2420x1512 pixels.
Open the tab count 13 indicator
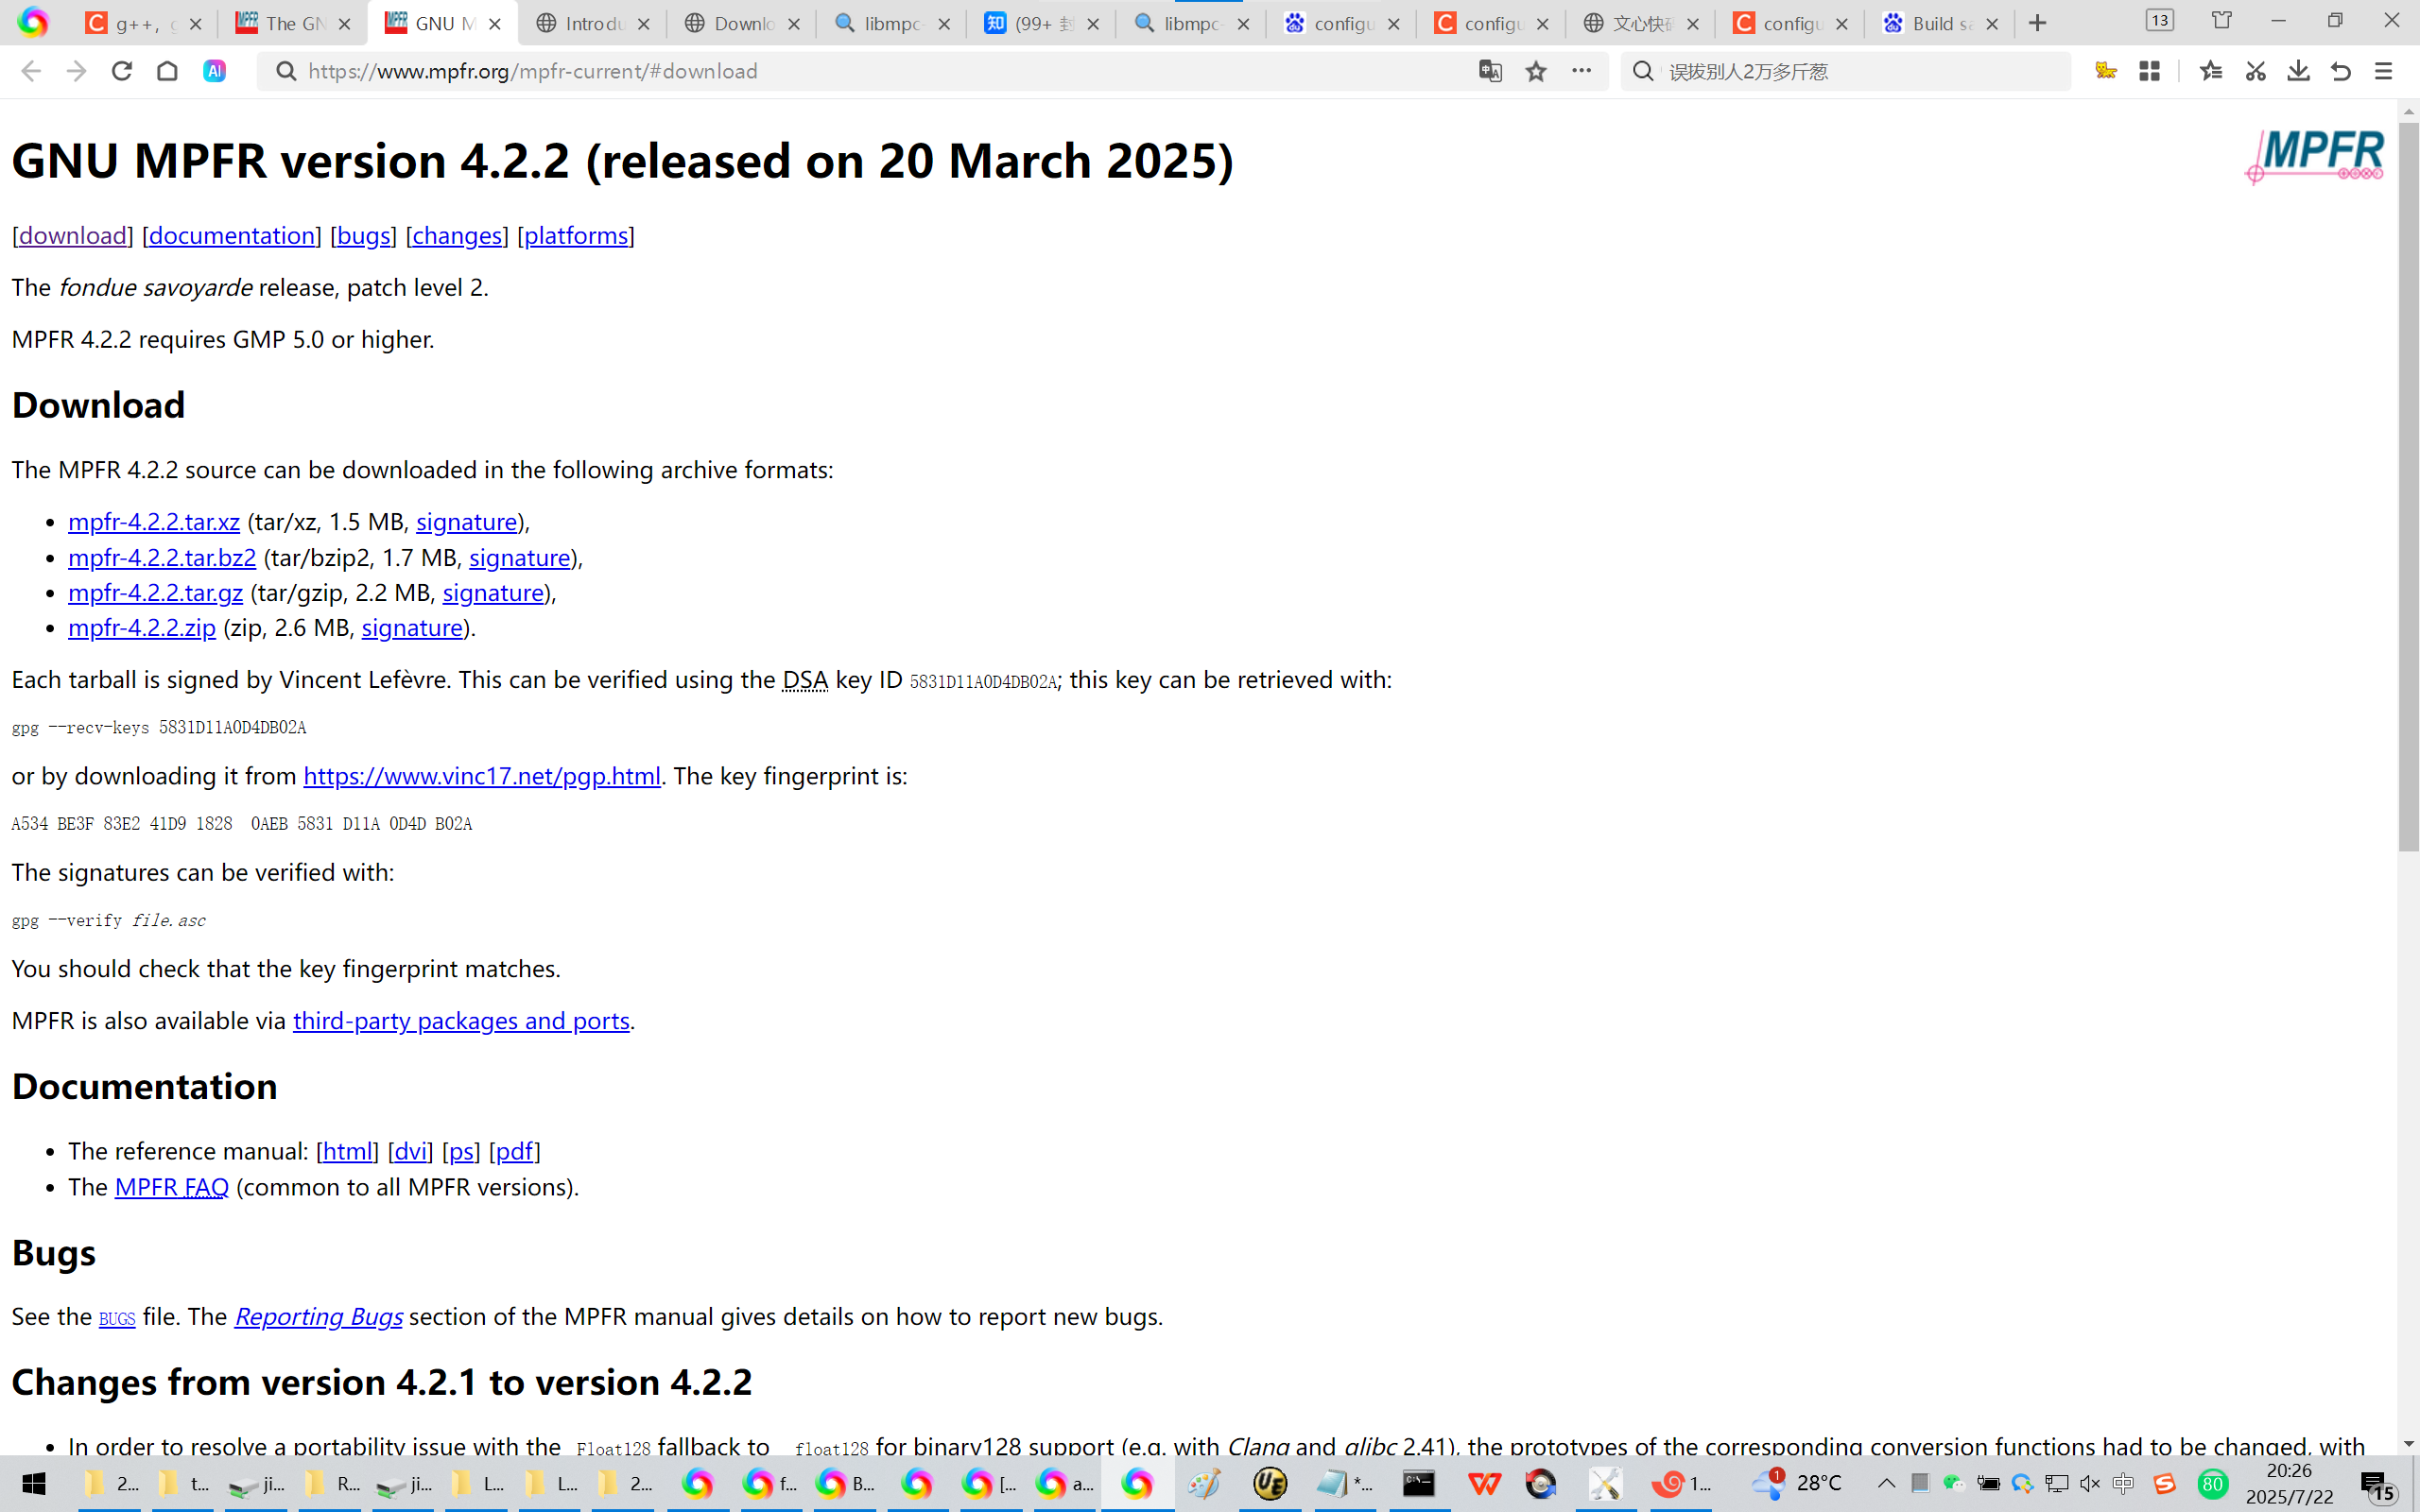point(2160,21)
